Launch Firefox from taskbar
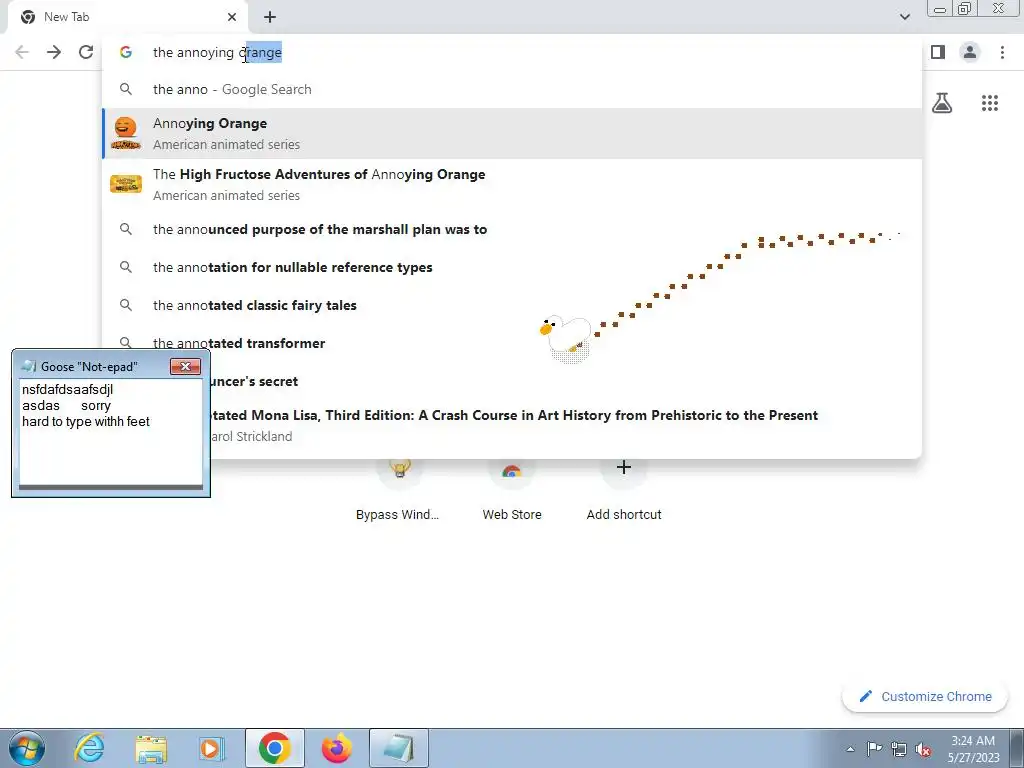 pos(336,748)
